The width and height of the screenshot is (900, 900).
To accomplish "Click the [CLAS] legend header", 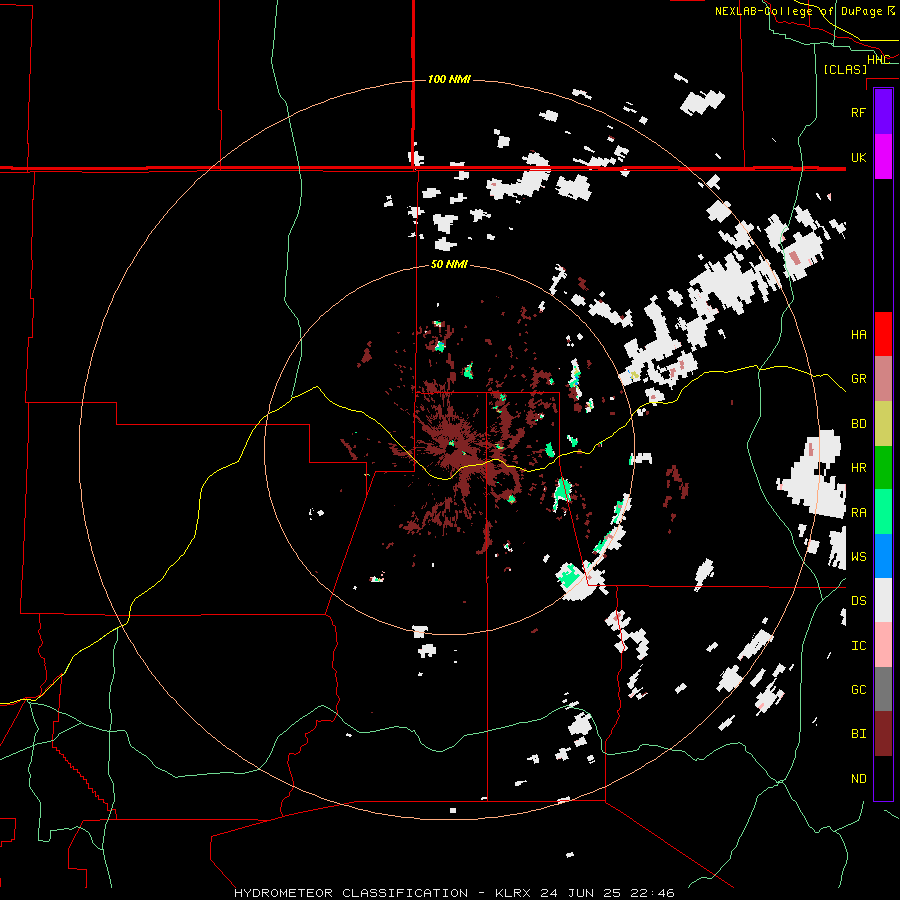I will click(x=845, y=69).
